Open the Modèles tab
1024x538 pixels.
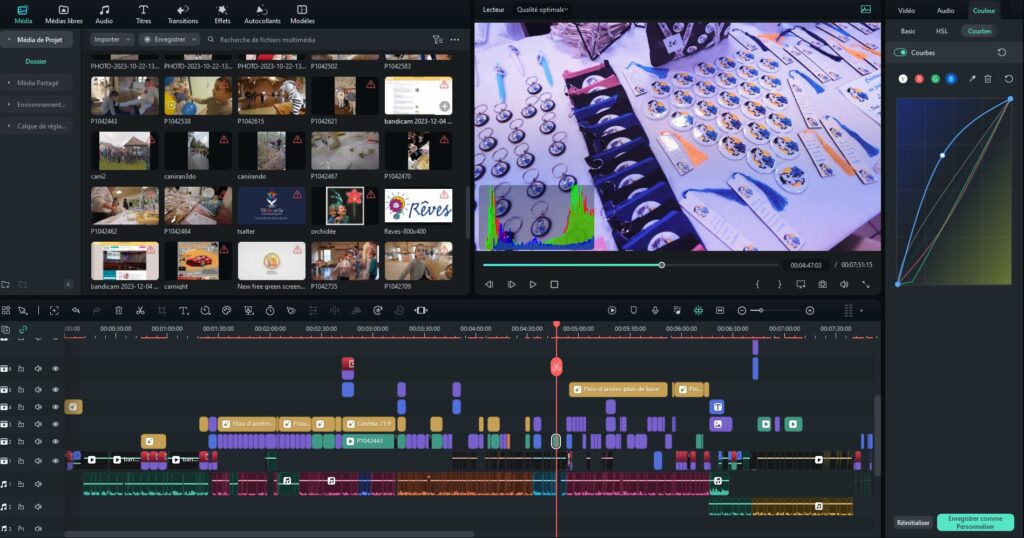(302, 14)
